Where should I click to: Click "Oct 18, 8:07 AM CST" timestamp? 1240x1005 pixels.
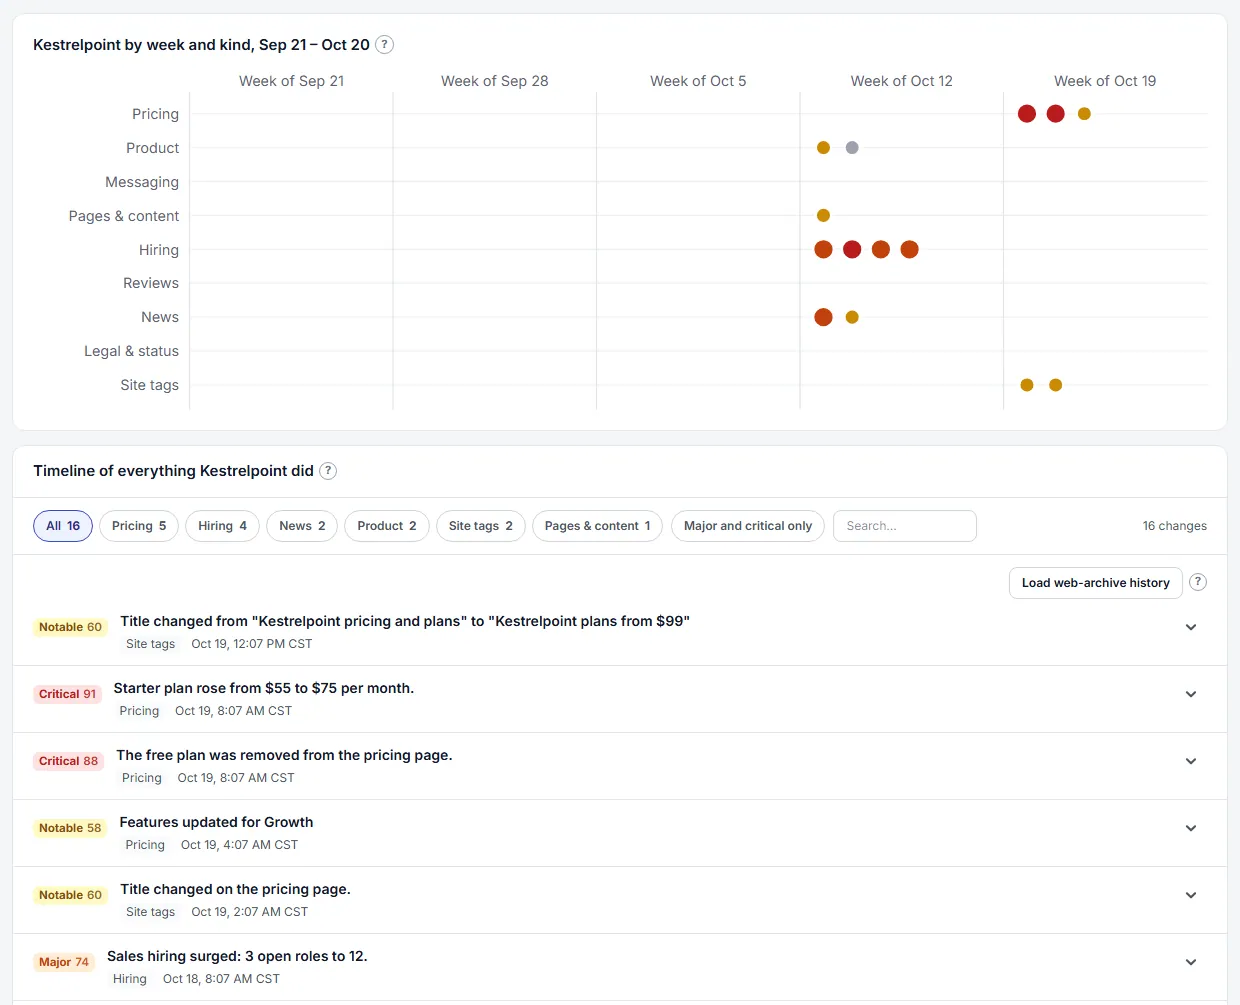221,979
